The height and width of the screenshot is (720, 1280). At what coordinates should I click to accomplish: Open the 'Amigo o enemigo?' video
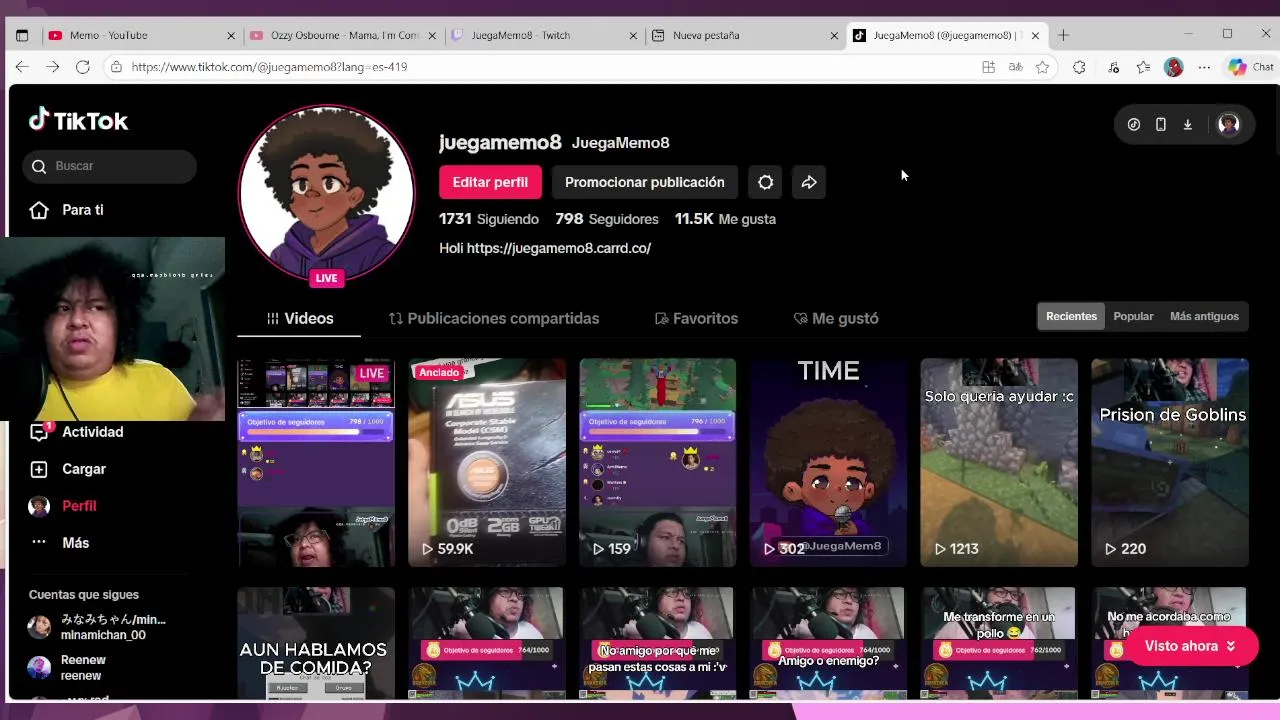click(x=828, y=643)
